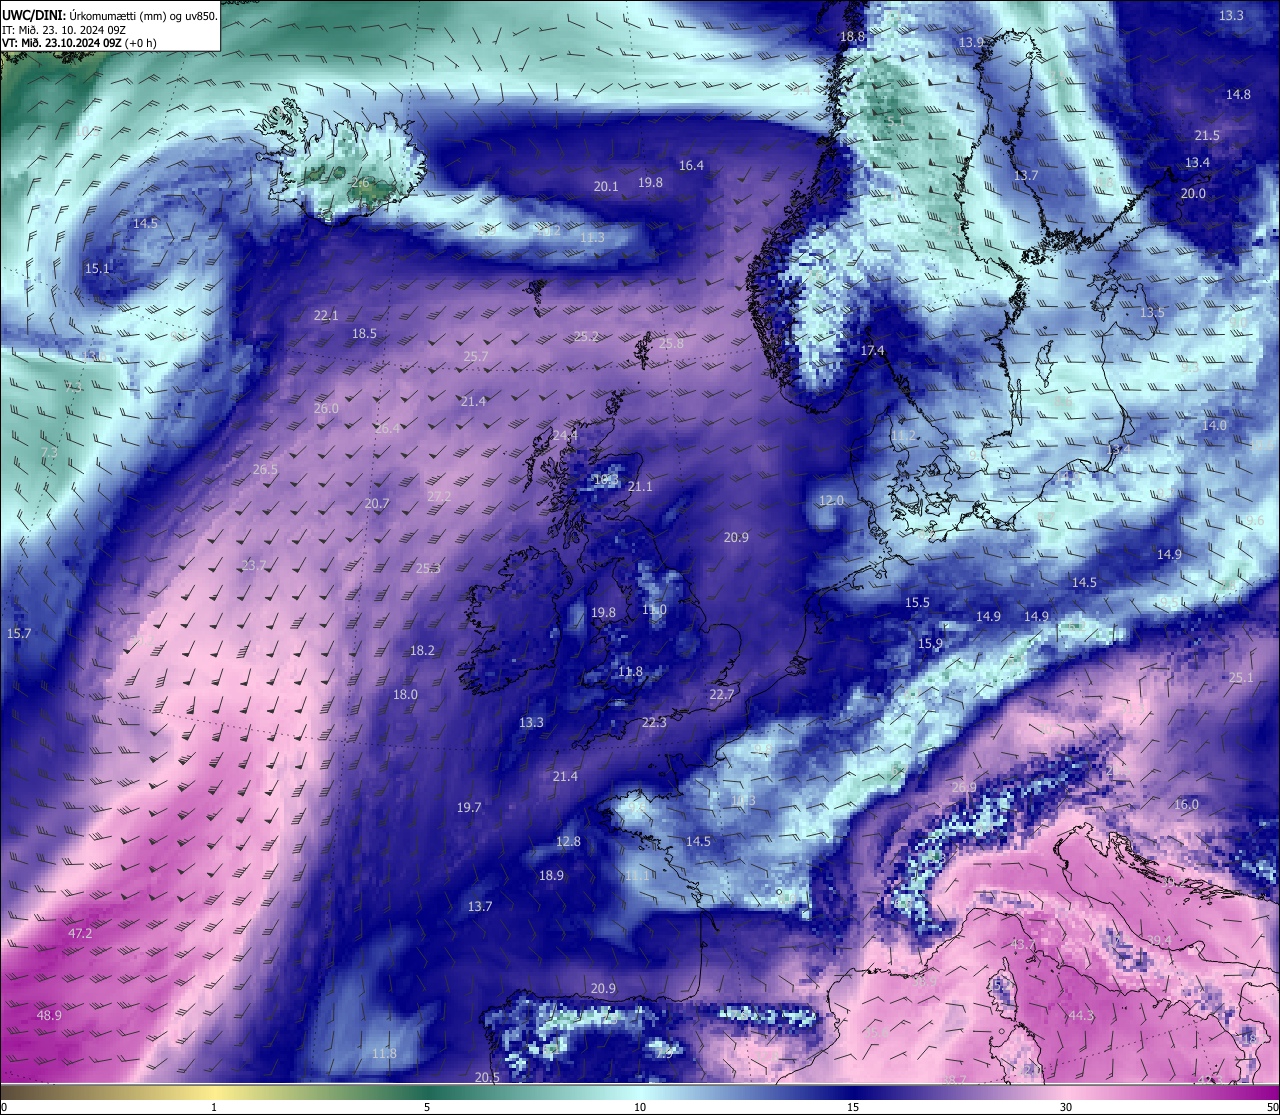Click the 24.4 value over Scotland
This screenshot has height=1115, width=1280.
[x=565, y=435]
